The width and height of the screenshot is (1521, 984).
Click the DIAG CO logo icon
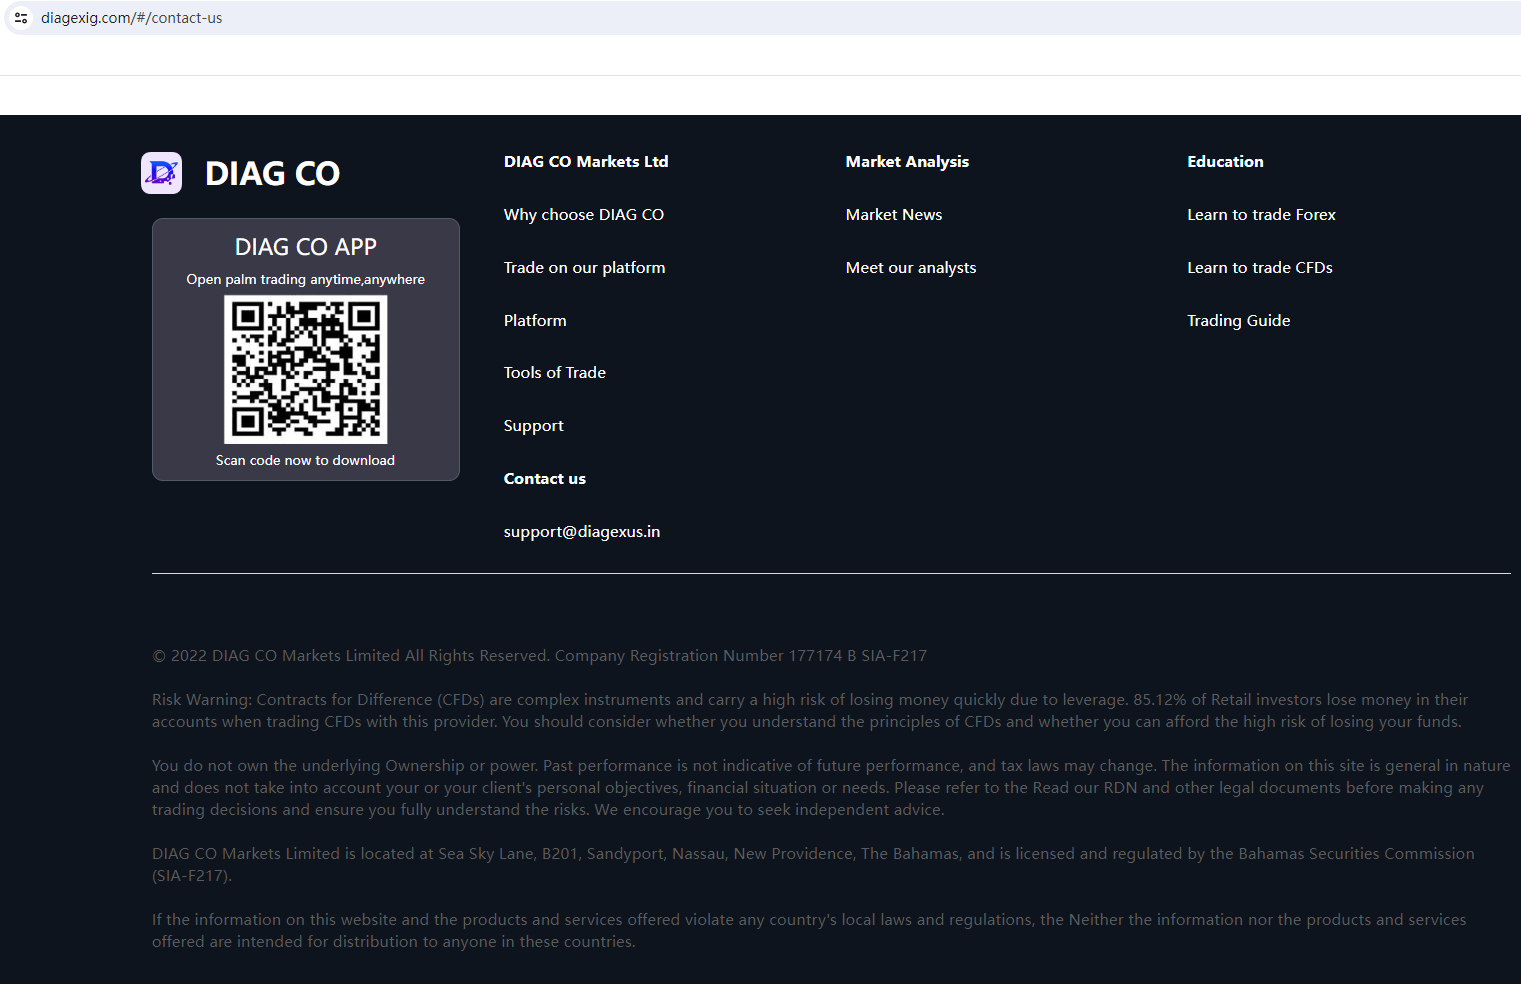pos(161,173)
